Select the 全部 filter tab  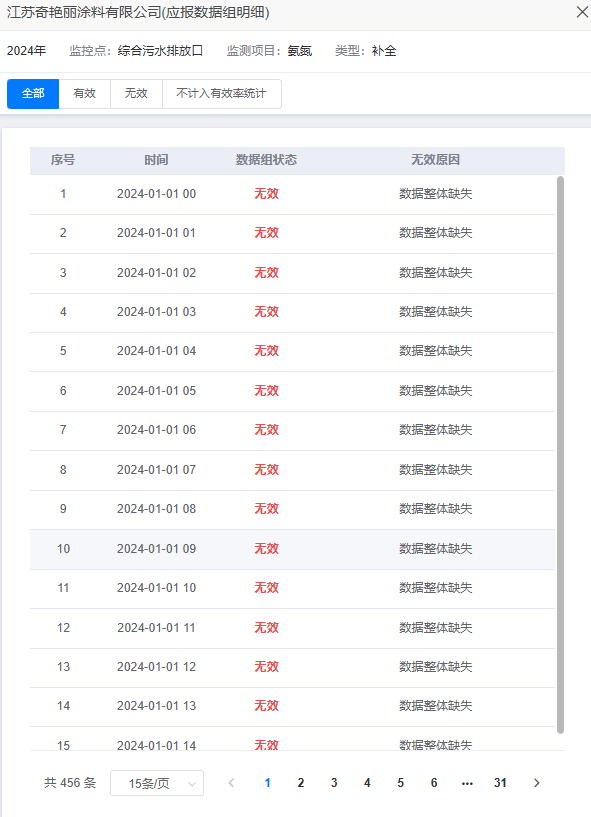pos(33,94)
